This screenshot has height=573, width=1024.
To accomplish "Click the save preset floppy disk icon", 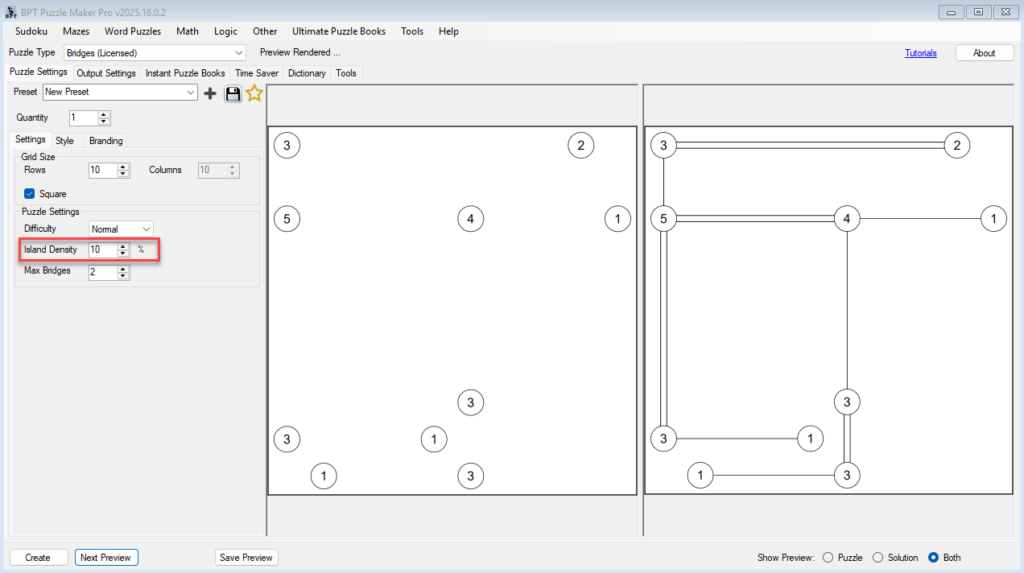I will (233, 93).
